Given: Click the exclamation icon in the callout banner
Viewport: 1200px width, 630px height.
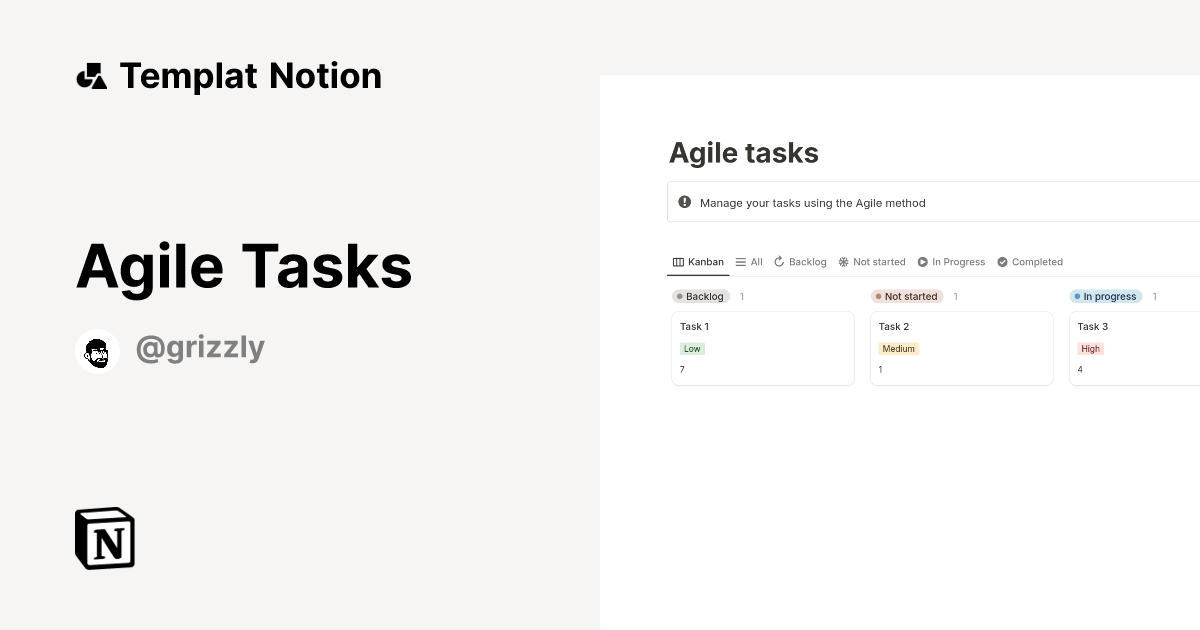Looking at the screenshot, I should (x=685, y=201).
